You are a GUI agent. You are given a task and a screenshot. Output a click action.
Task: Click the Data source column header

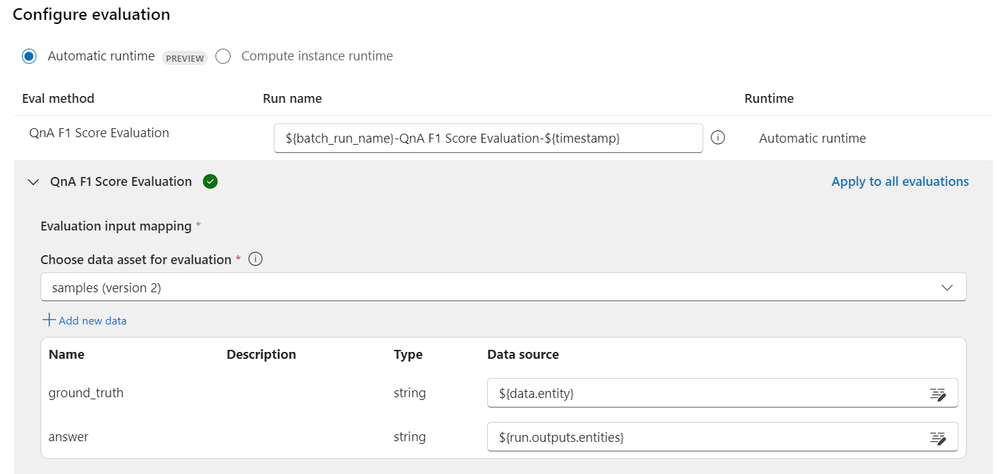pos(522,355)
